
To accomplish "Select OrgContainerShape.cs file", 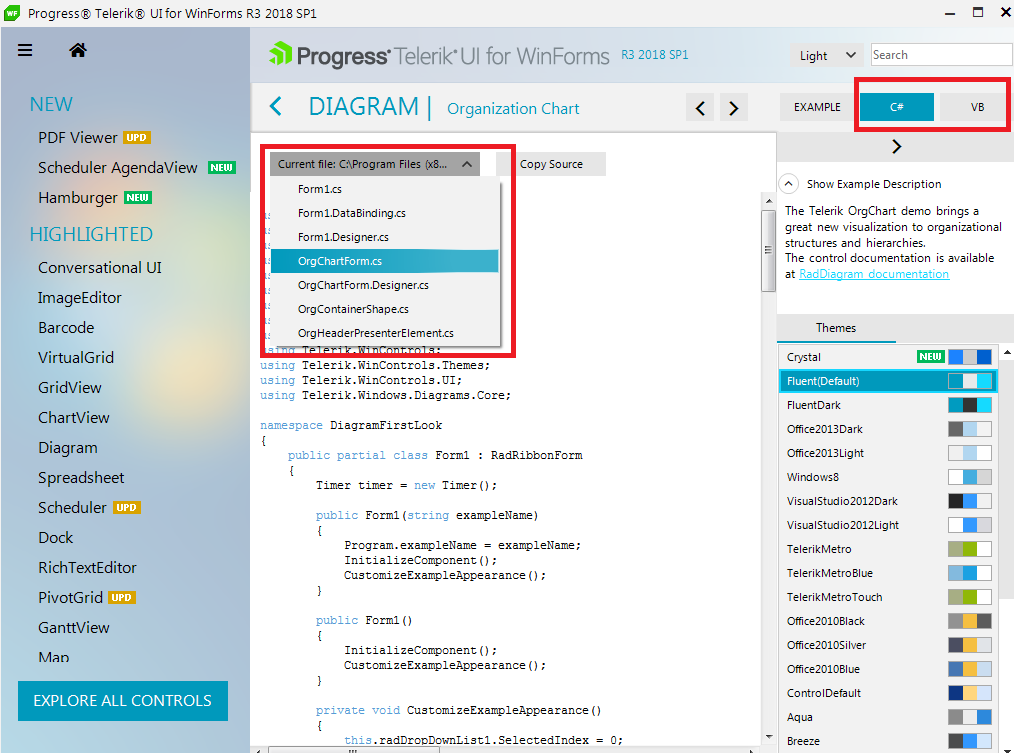I will 385,309.
